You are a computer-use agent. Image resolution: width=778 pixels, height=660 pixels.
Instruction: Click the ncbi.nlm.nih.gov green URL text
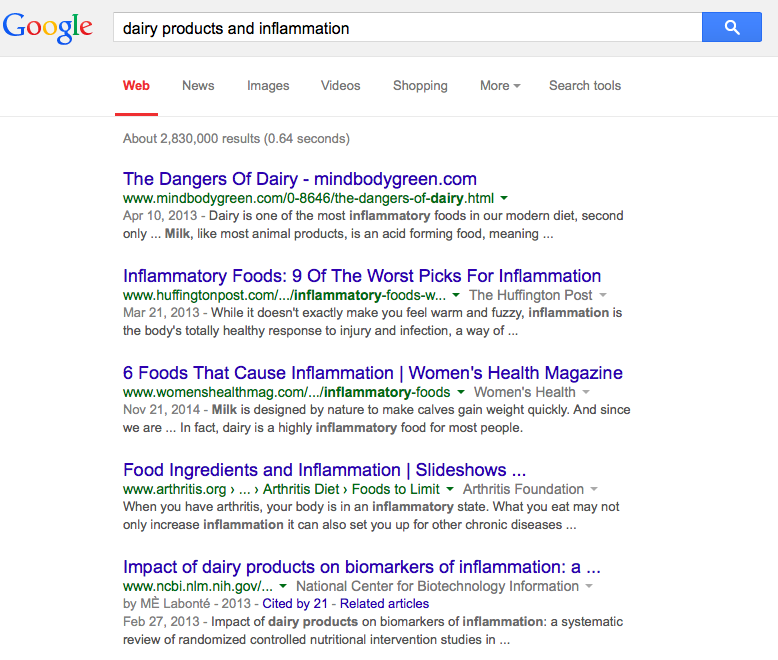tap(198, 586)
